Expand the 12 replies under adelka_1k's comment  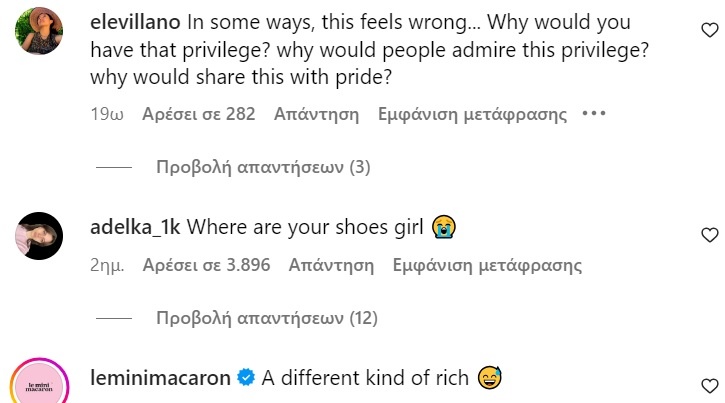click(267, 318)
